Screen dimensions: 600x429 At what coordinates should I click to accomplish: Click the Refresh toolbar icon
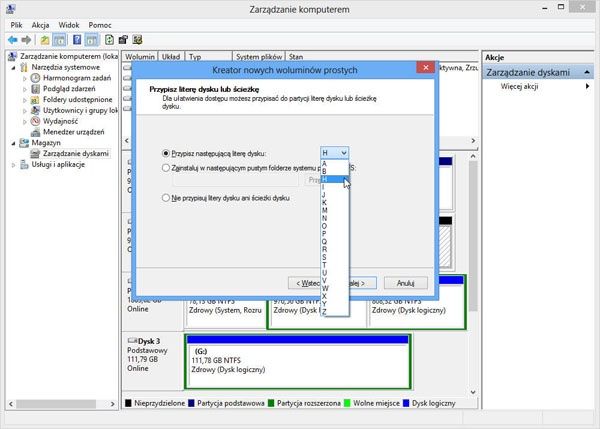[x=109, y=40]
